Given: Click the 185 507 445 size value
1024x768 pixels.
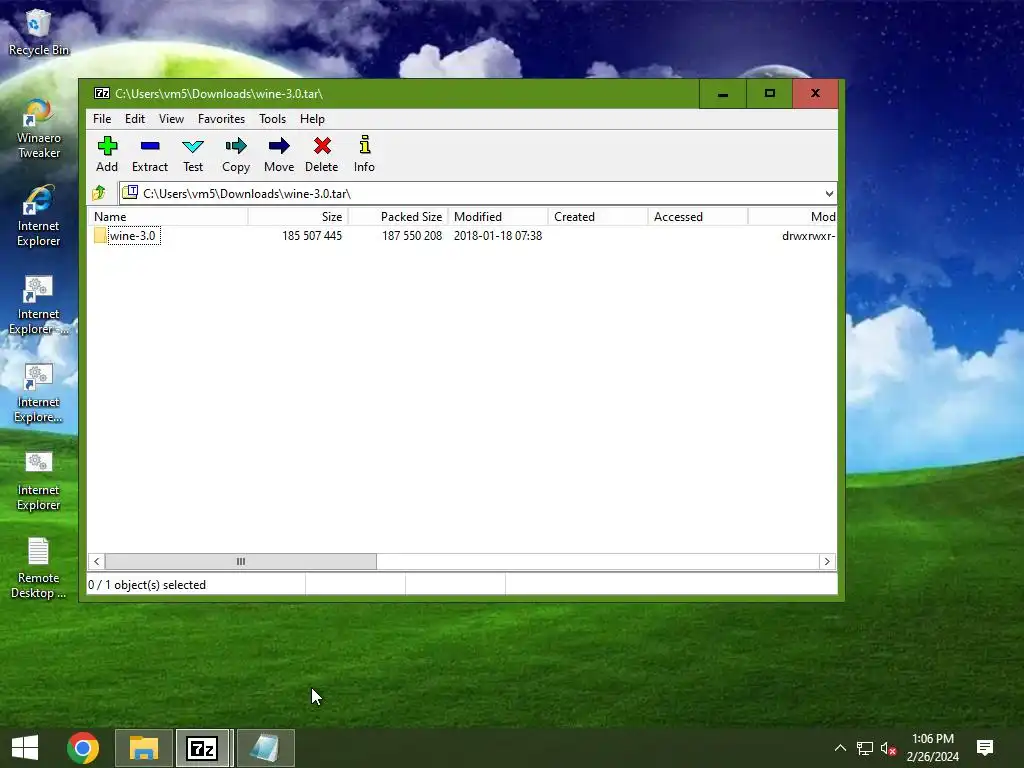Looking at the screenshot, I should point(312,236).
